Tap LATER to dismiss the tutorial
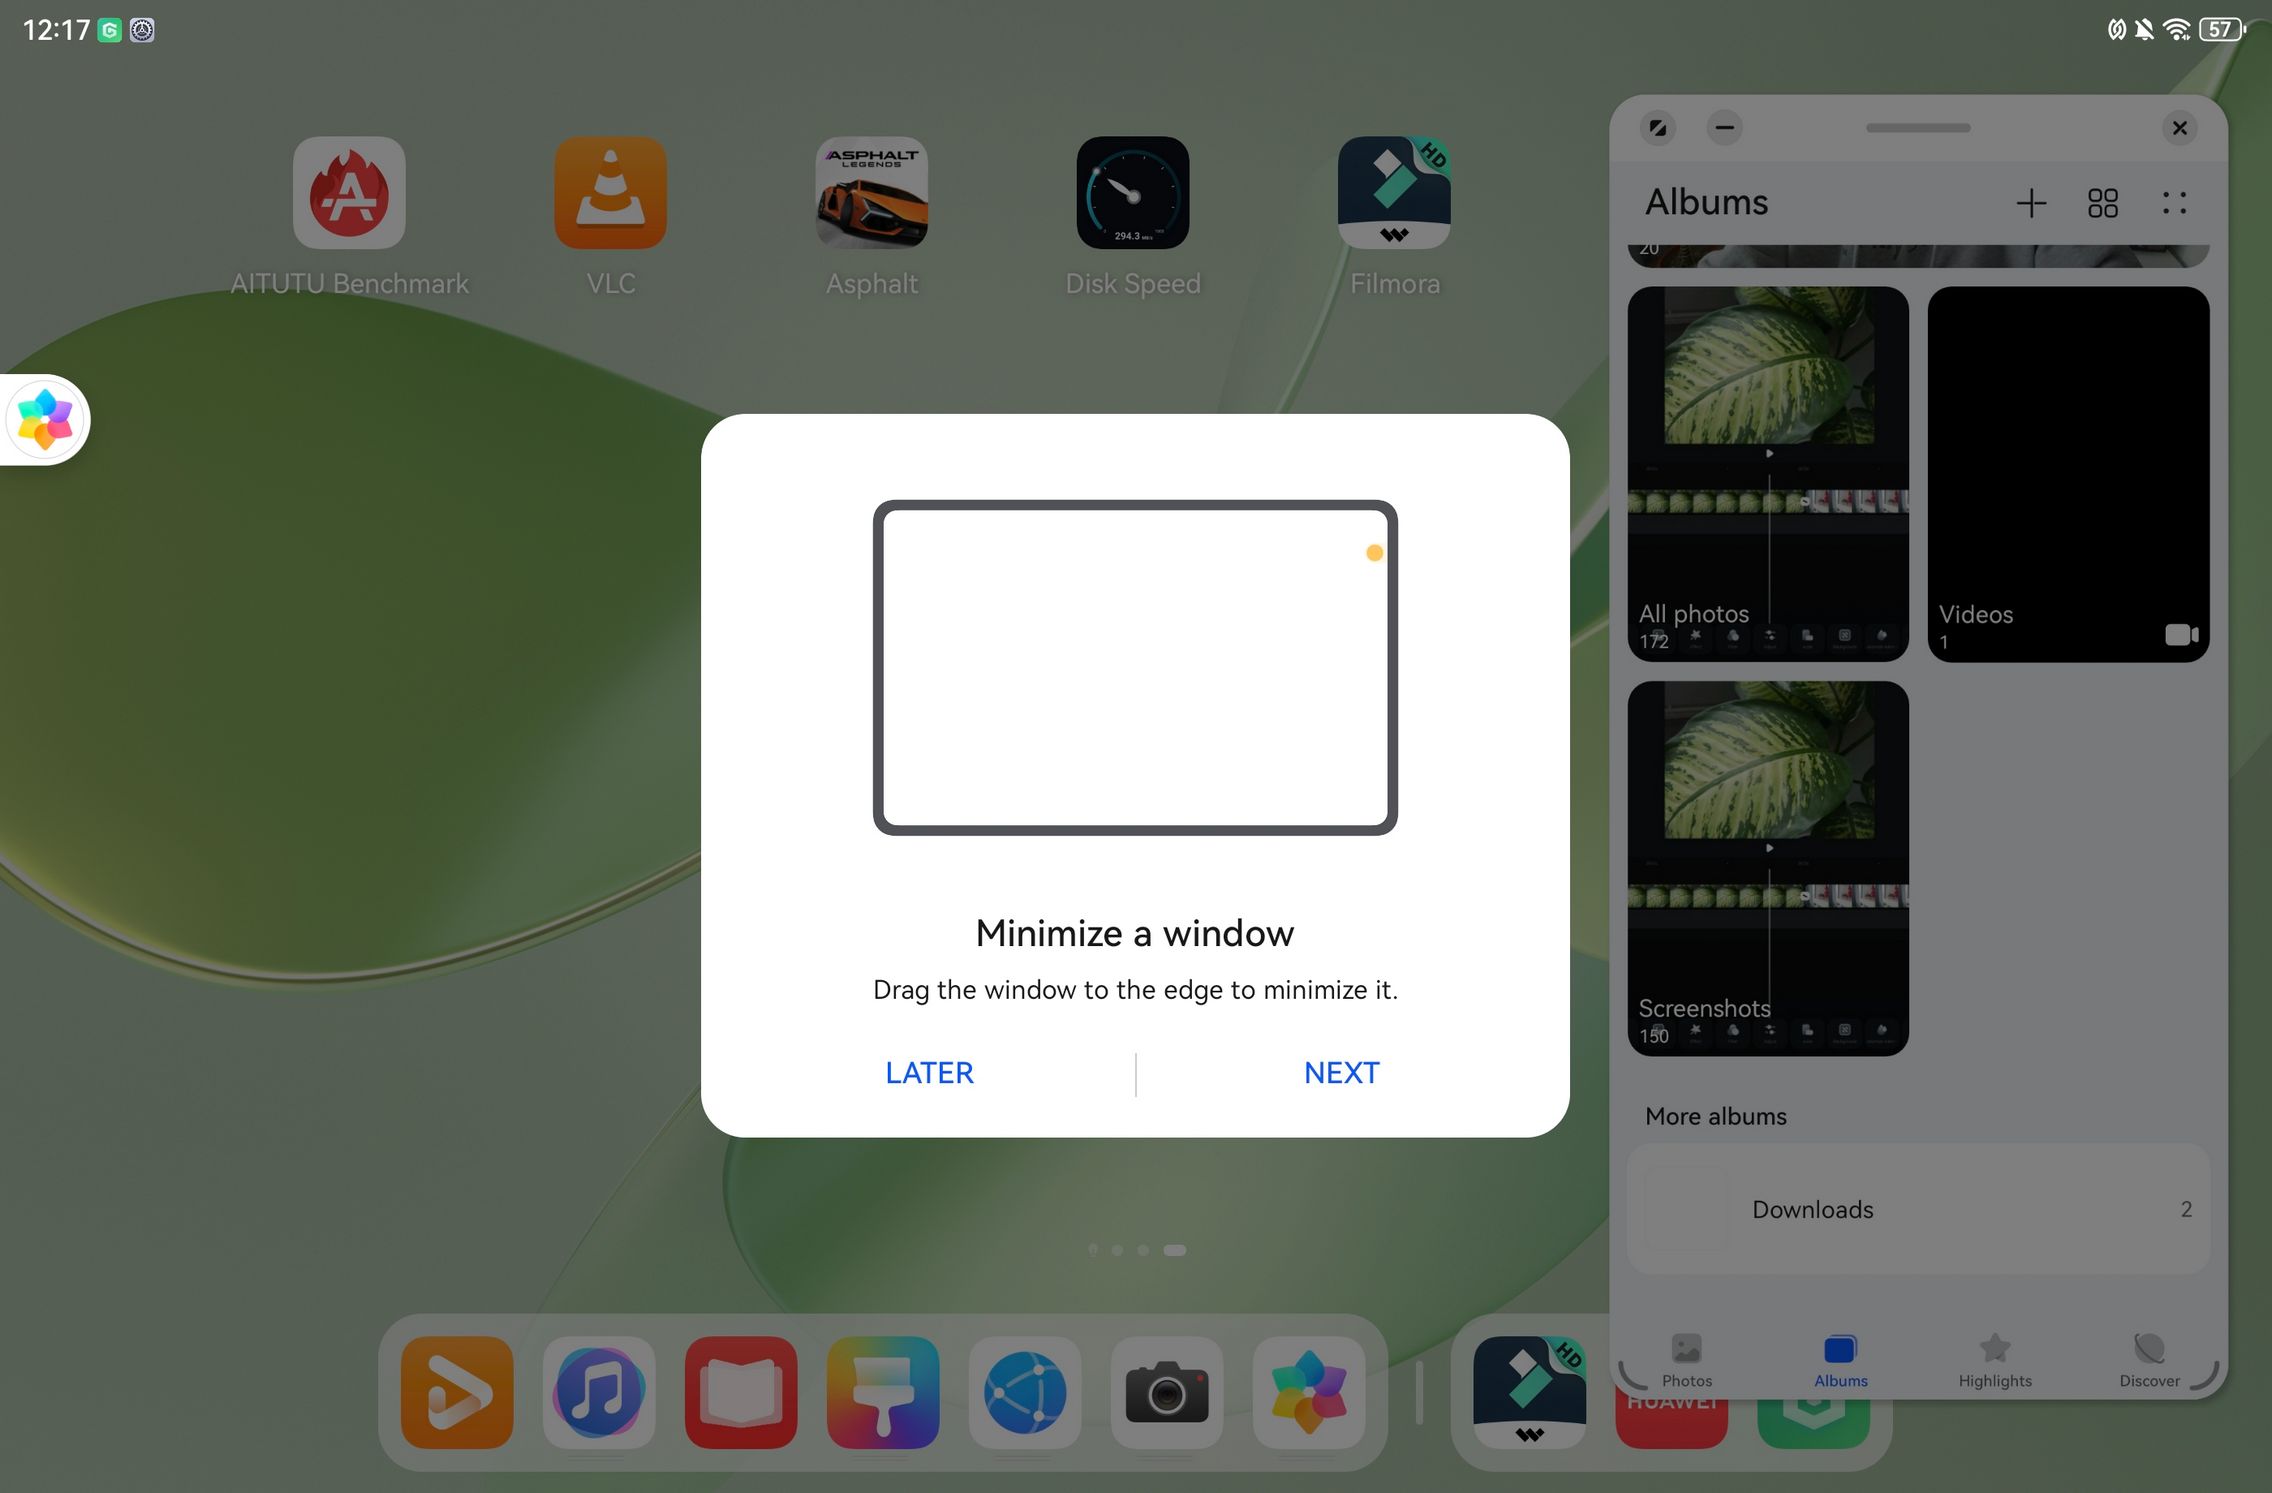This screenshot has width=2272, height=1493. coord(929,1073)
